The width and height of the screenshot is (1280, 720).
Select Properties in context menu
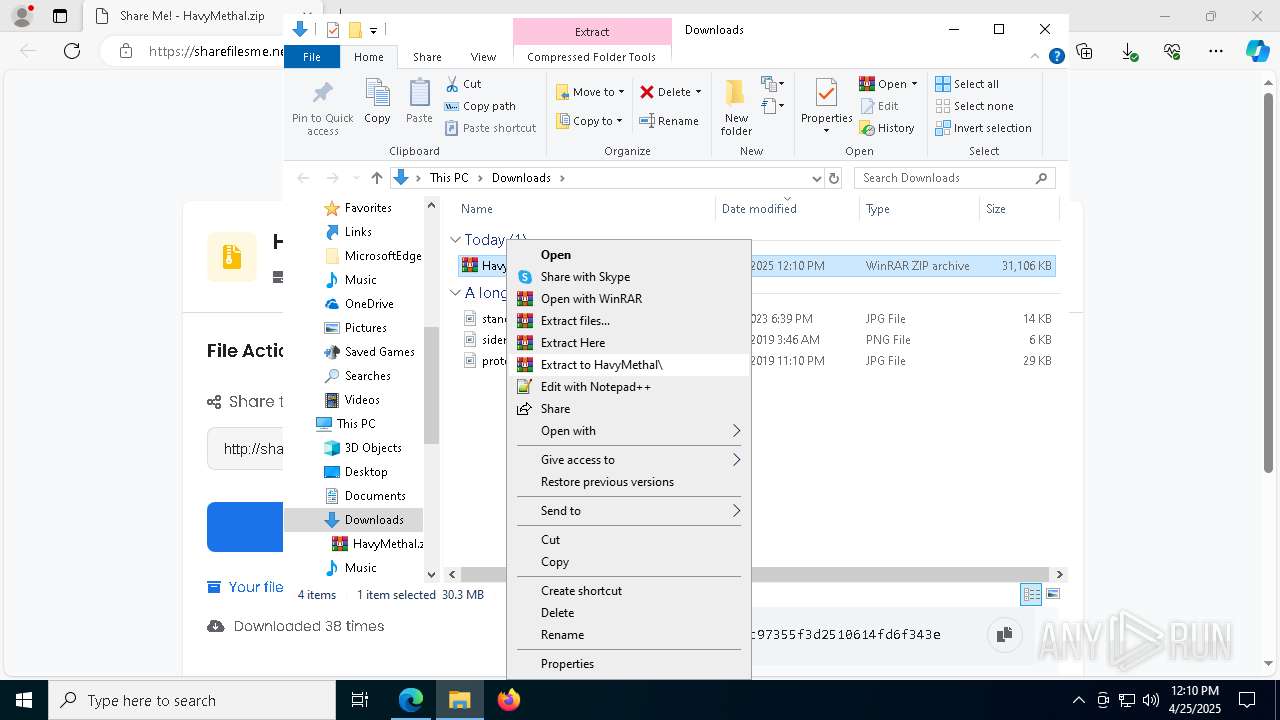click(629, 664)
